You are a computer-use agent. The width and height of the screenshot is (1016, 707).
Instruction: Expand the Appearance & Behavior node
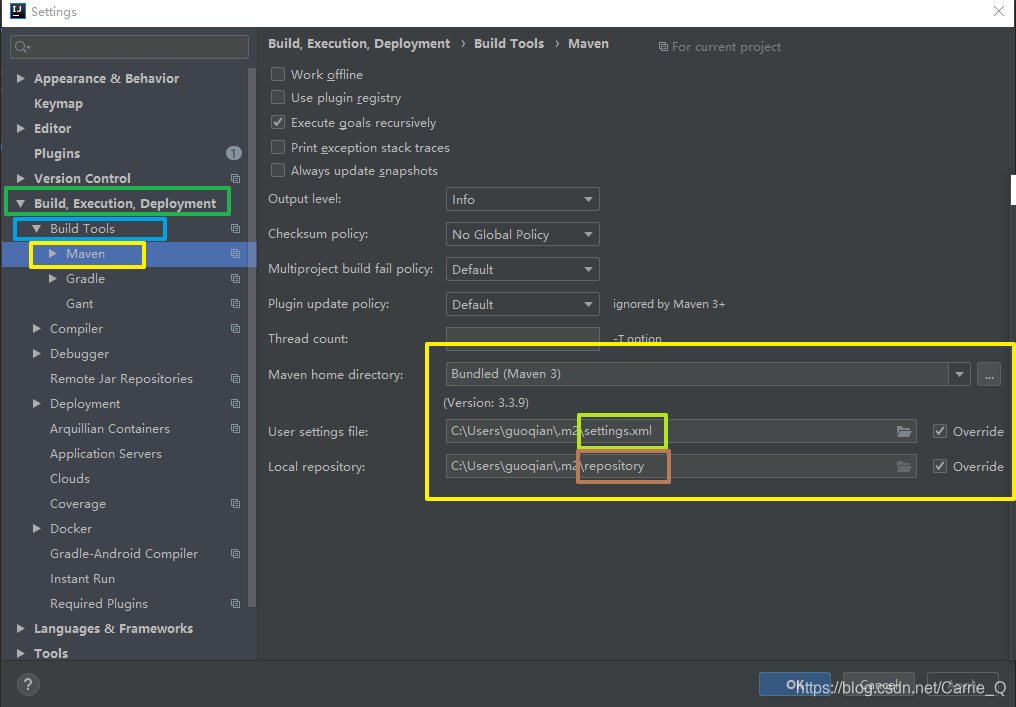(21, 78)
